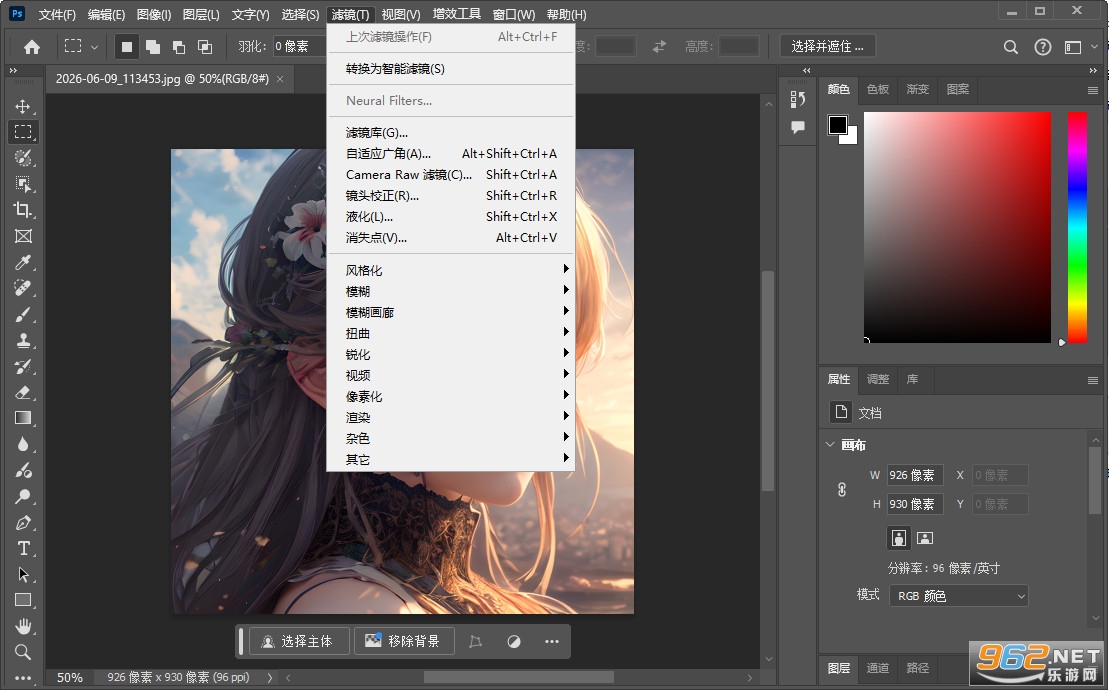Screen dimensions: 1109x691
Task: Open Camera Raw 滤镜(C)...
Action: [451, 175]
